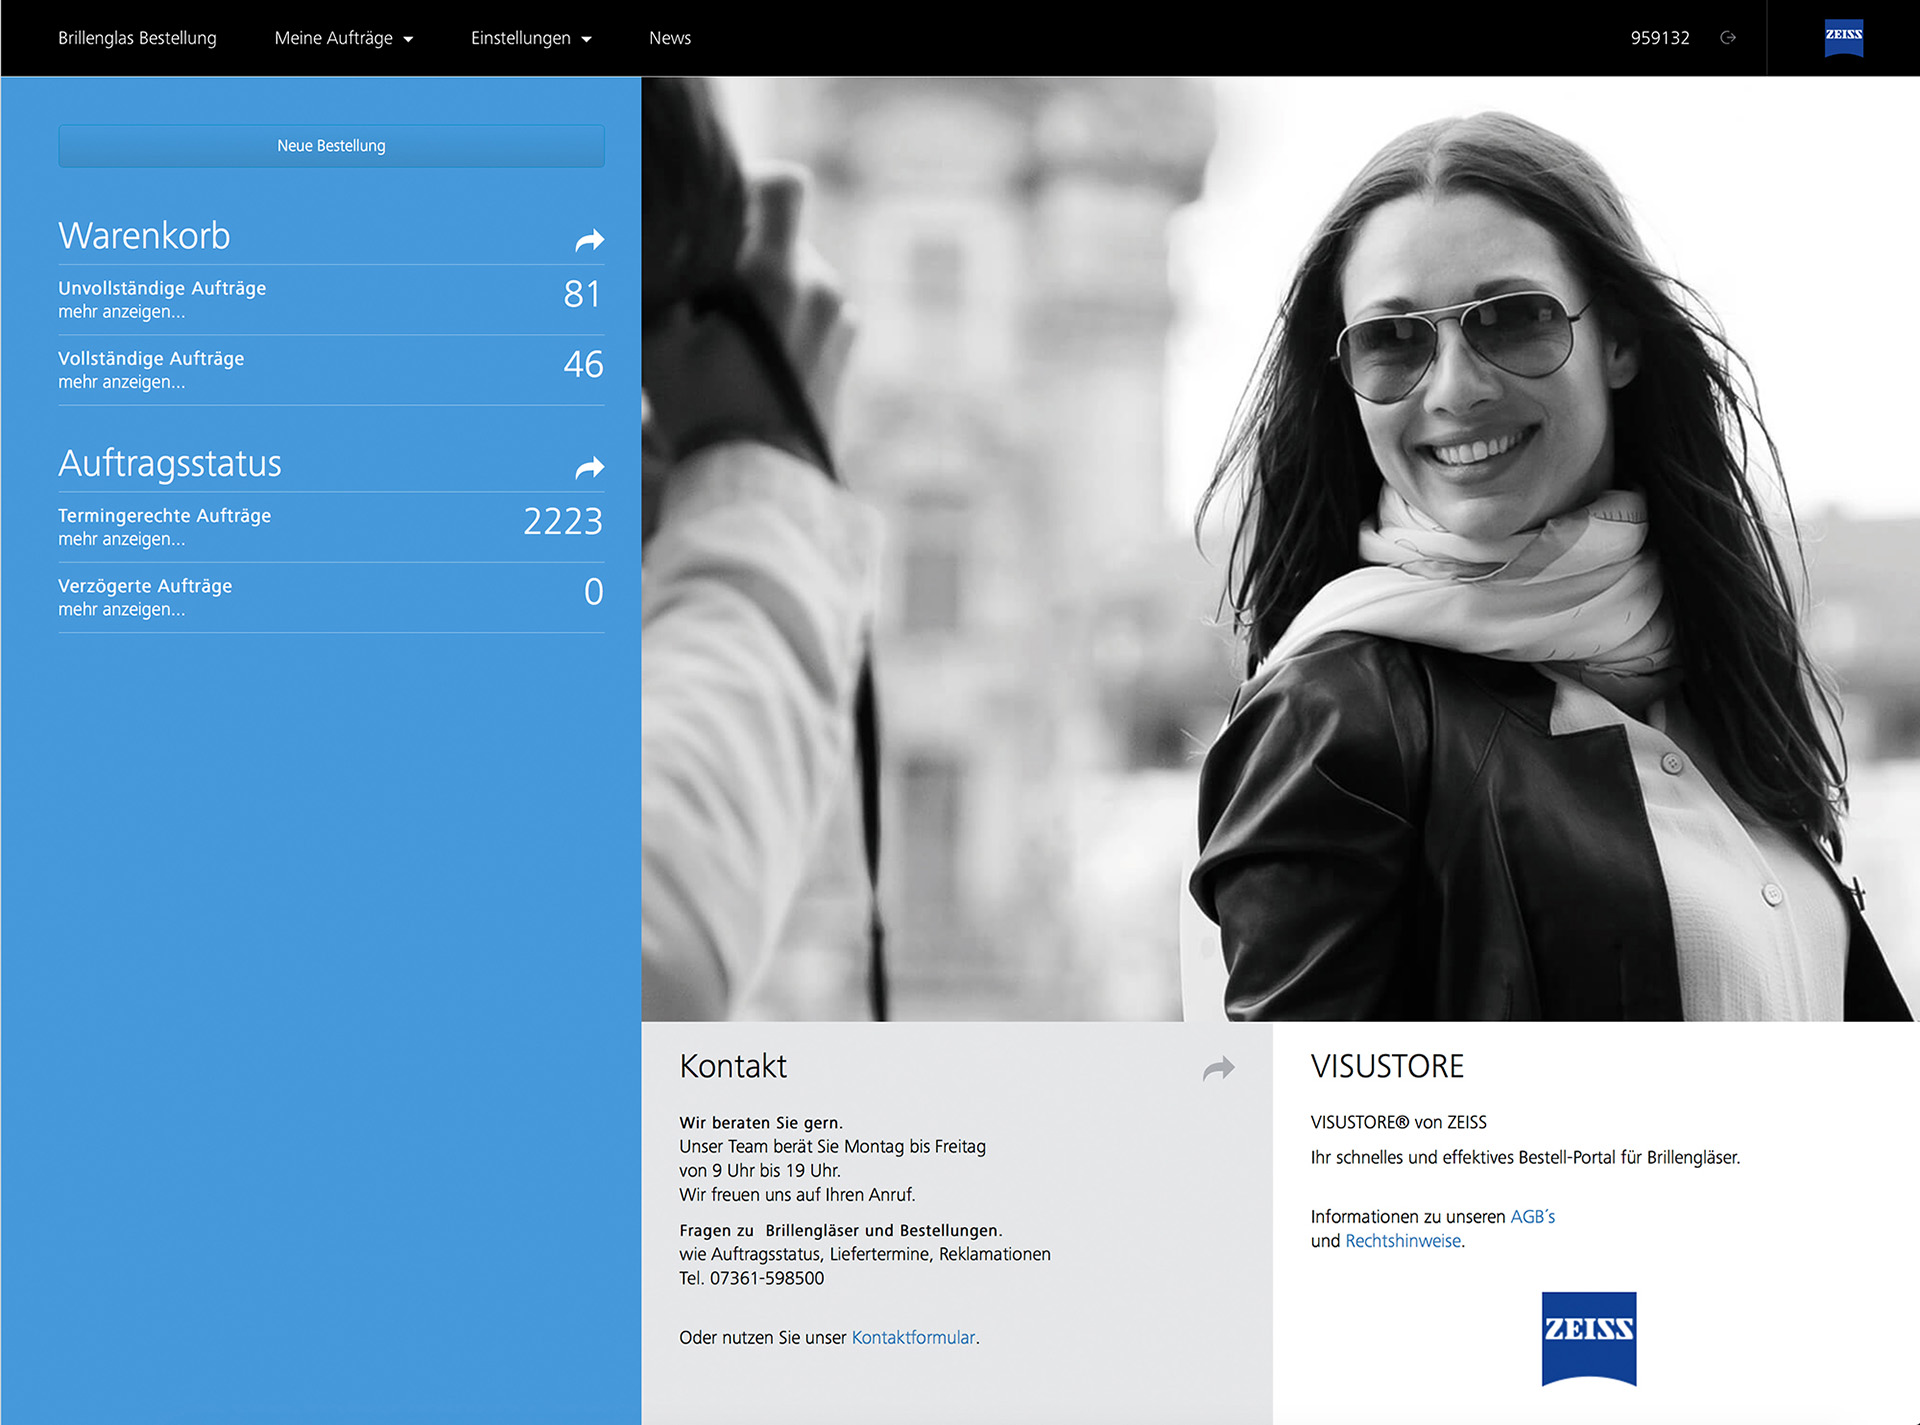Viewport: 1920px width, 1425px height.
Task: Click the count 46 for complete orders
Action: (x=583, y=364)
